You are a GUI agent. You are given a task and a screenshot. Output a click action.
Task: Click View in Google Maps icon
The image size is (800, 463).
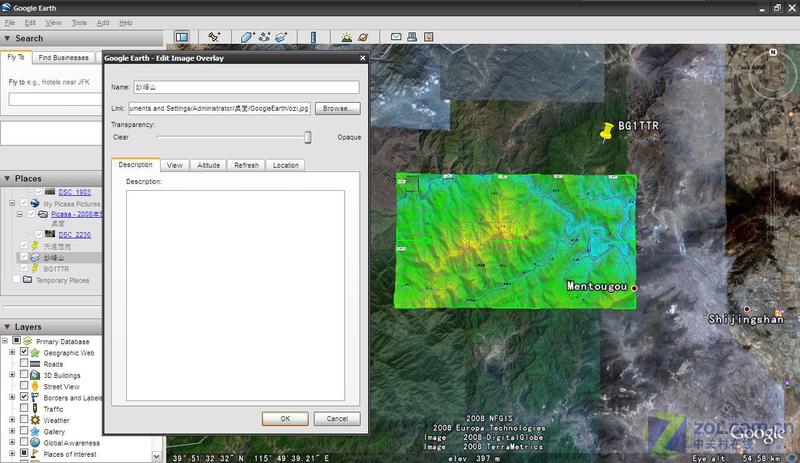point(429,37)
